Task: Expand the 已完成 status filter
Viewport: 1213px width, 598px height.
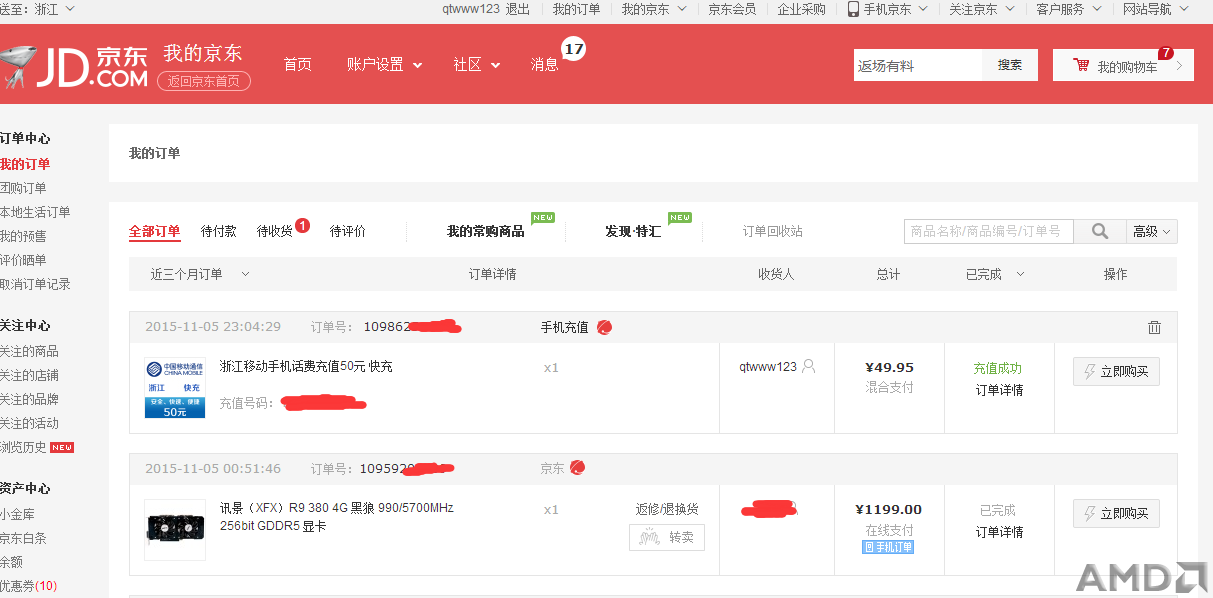Action: pos(995,274)
